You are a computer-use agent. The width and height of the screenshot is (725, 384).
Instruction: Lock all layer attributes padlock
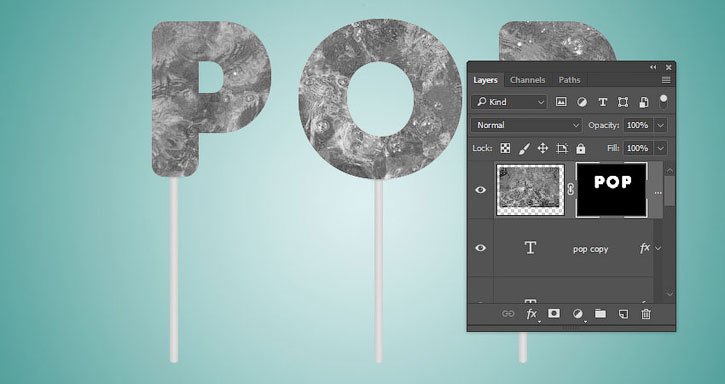[581, 148]
